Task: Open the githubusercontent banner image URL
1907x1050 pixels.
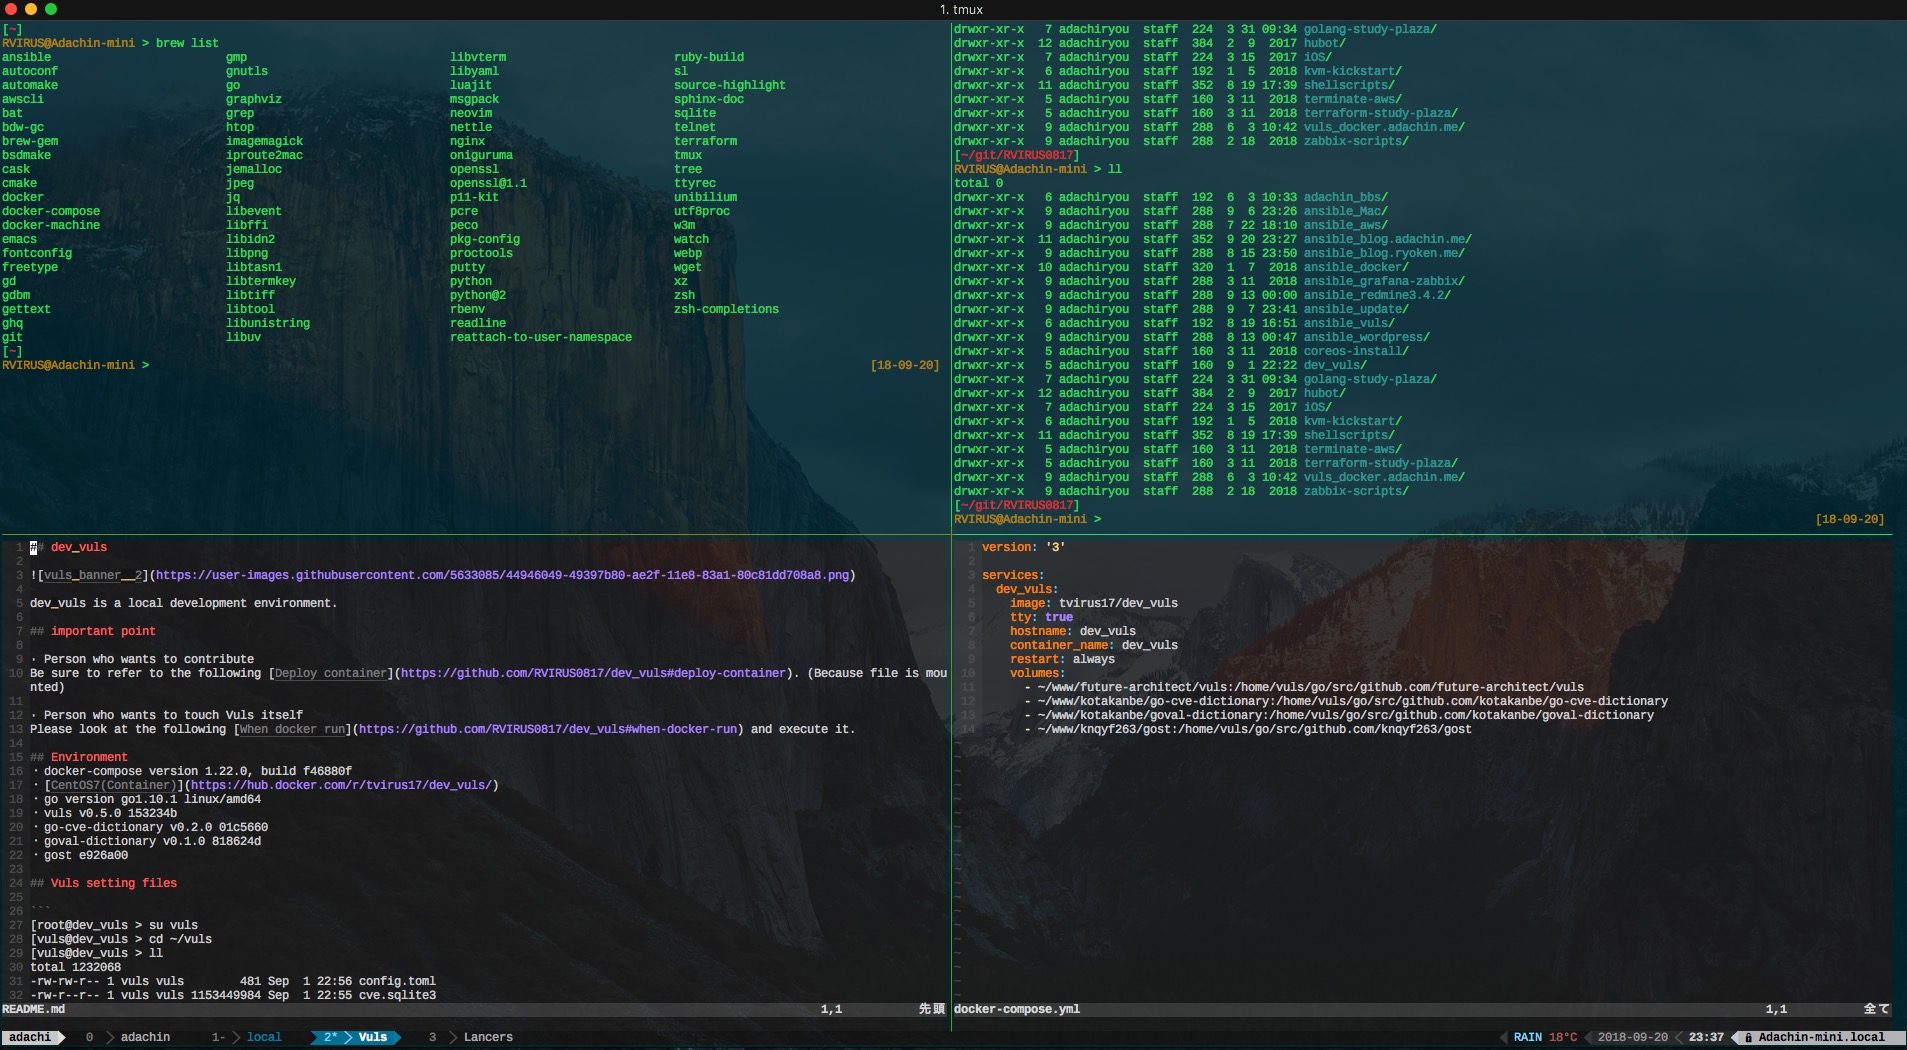Action: coord(502,575)
